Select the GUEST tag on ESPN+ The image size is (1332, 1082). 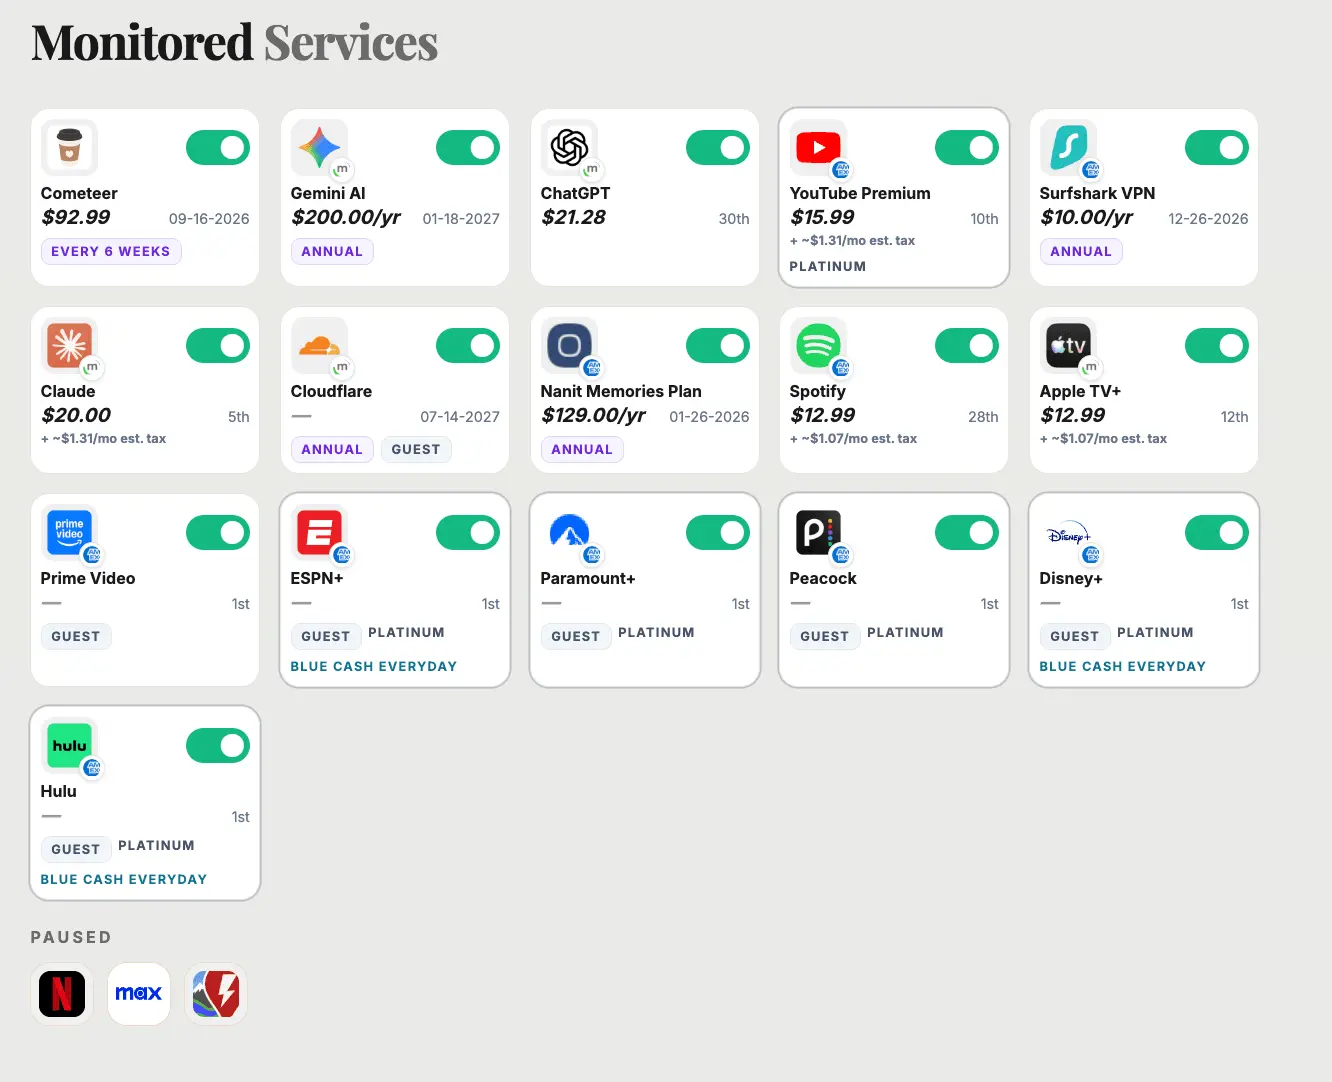click(x=326, y=636)
